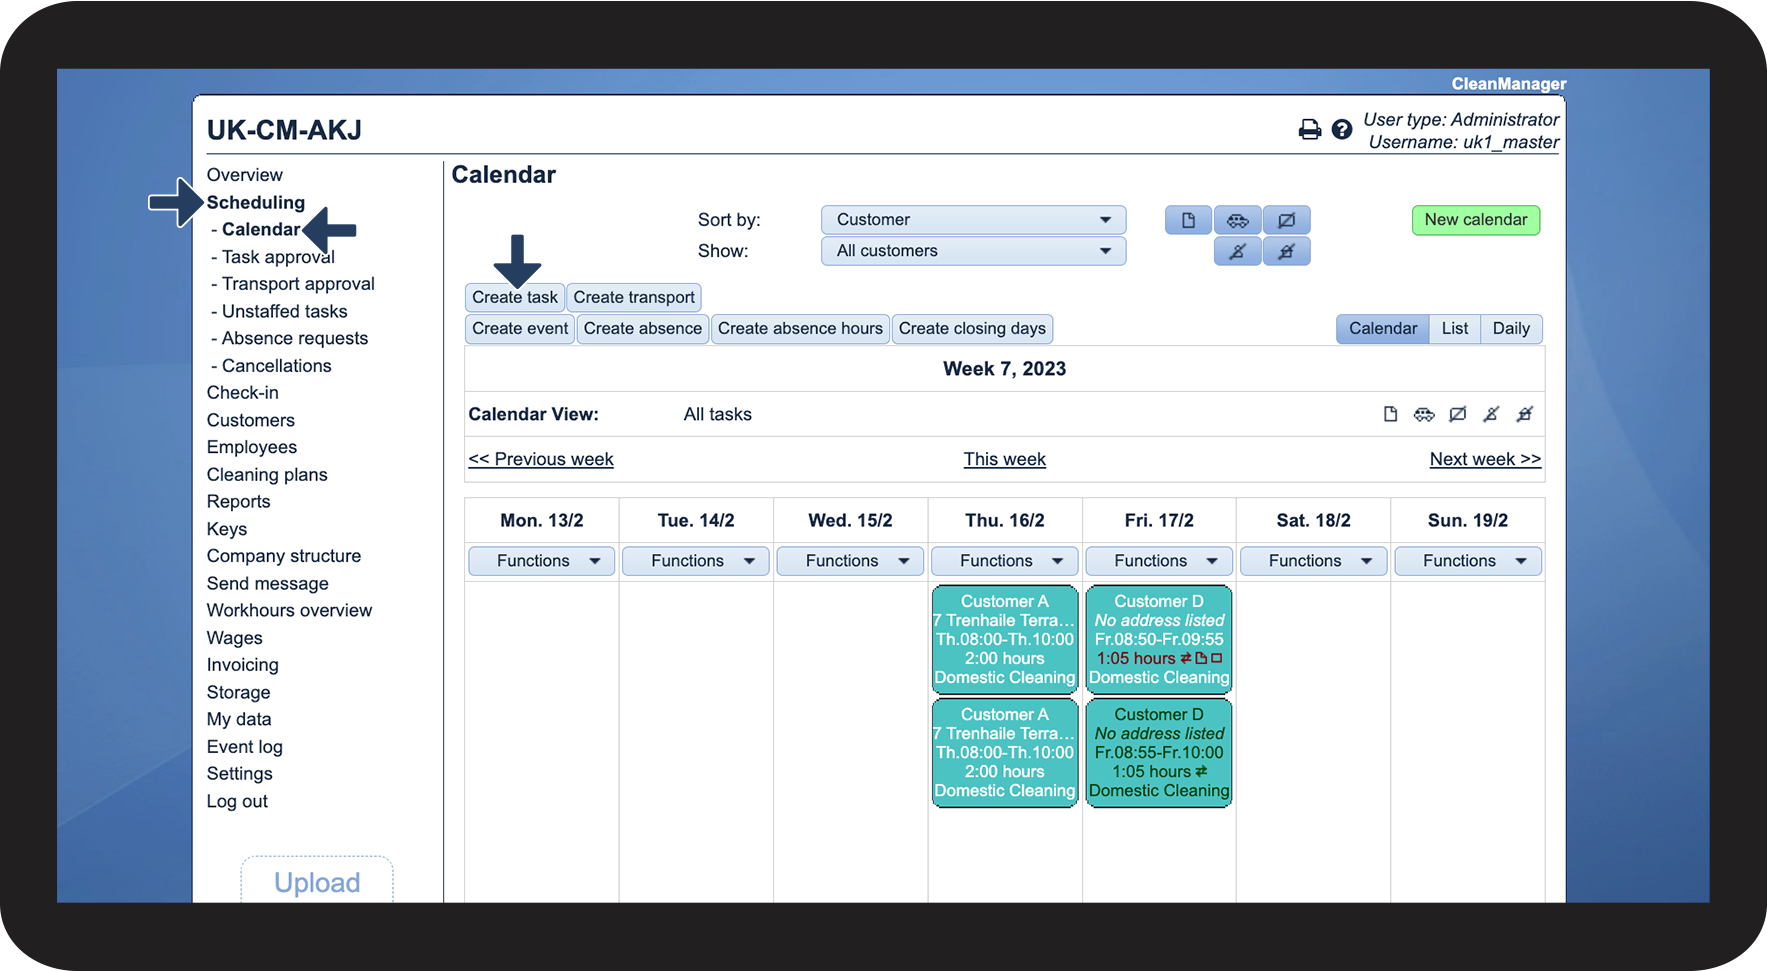Open Absence requests in sidebar
The image size is (1767, 971).
(x=295, y=339)
